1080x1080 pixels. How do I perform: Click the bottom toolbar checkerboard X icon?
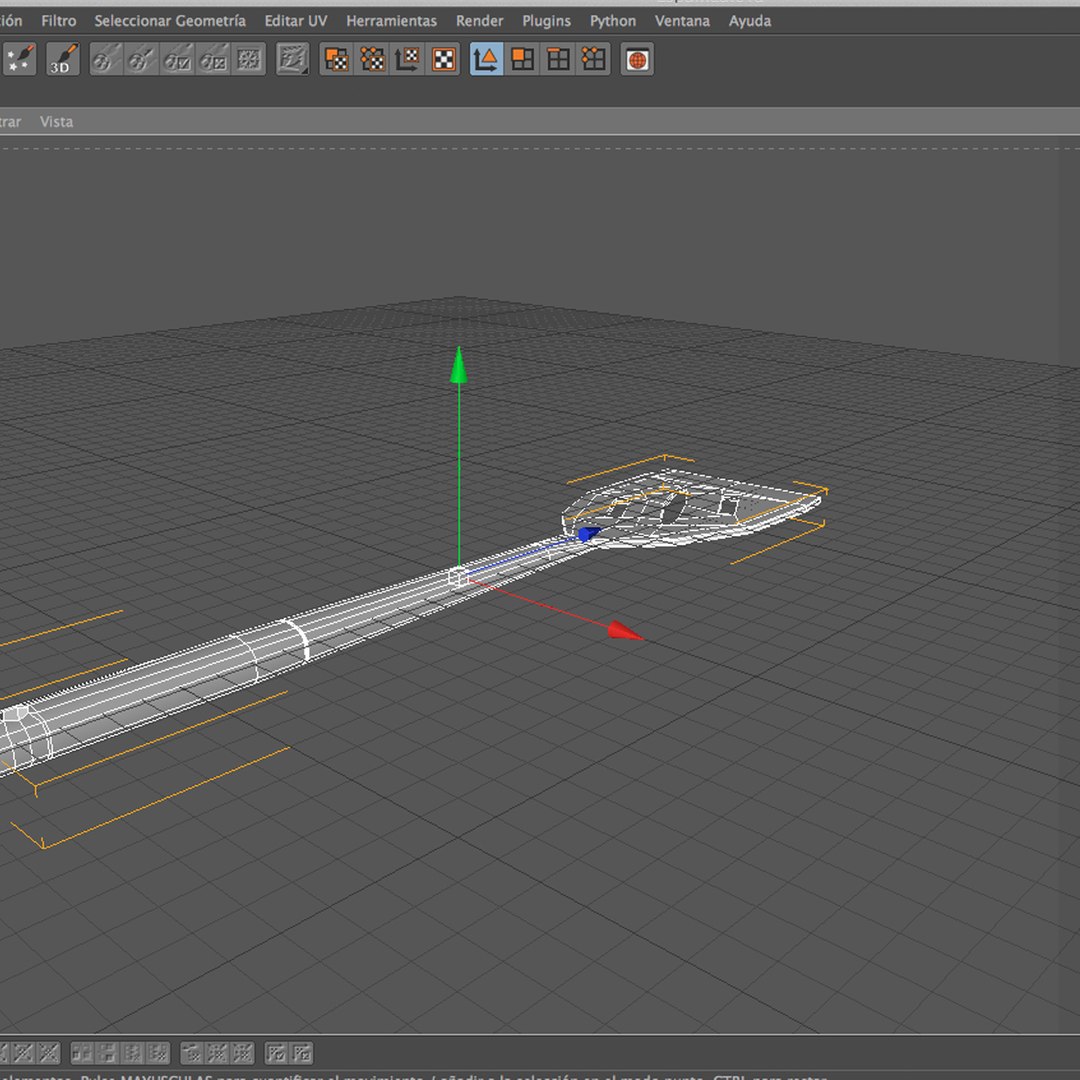pyautogui.click(x=302, y=1053)
